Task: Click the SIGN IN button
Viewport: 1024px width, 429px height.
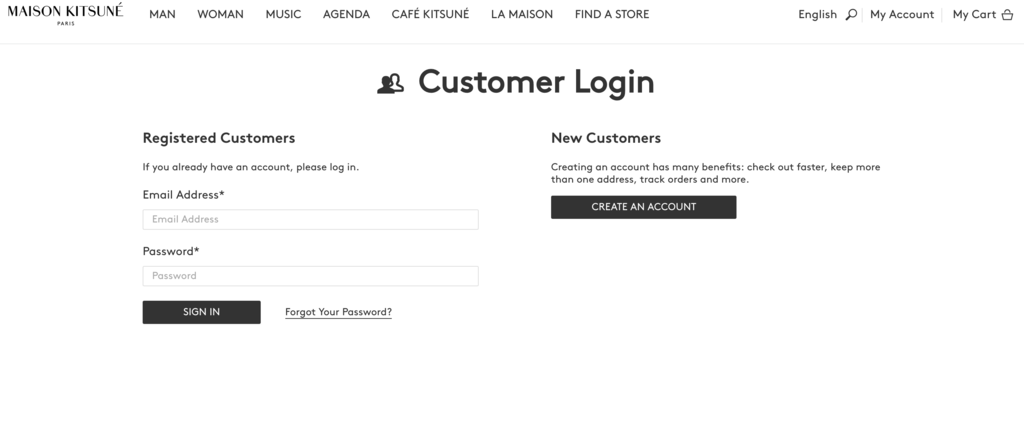Action: pos(201,312)
